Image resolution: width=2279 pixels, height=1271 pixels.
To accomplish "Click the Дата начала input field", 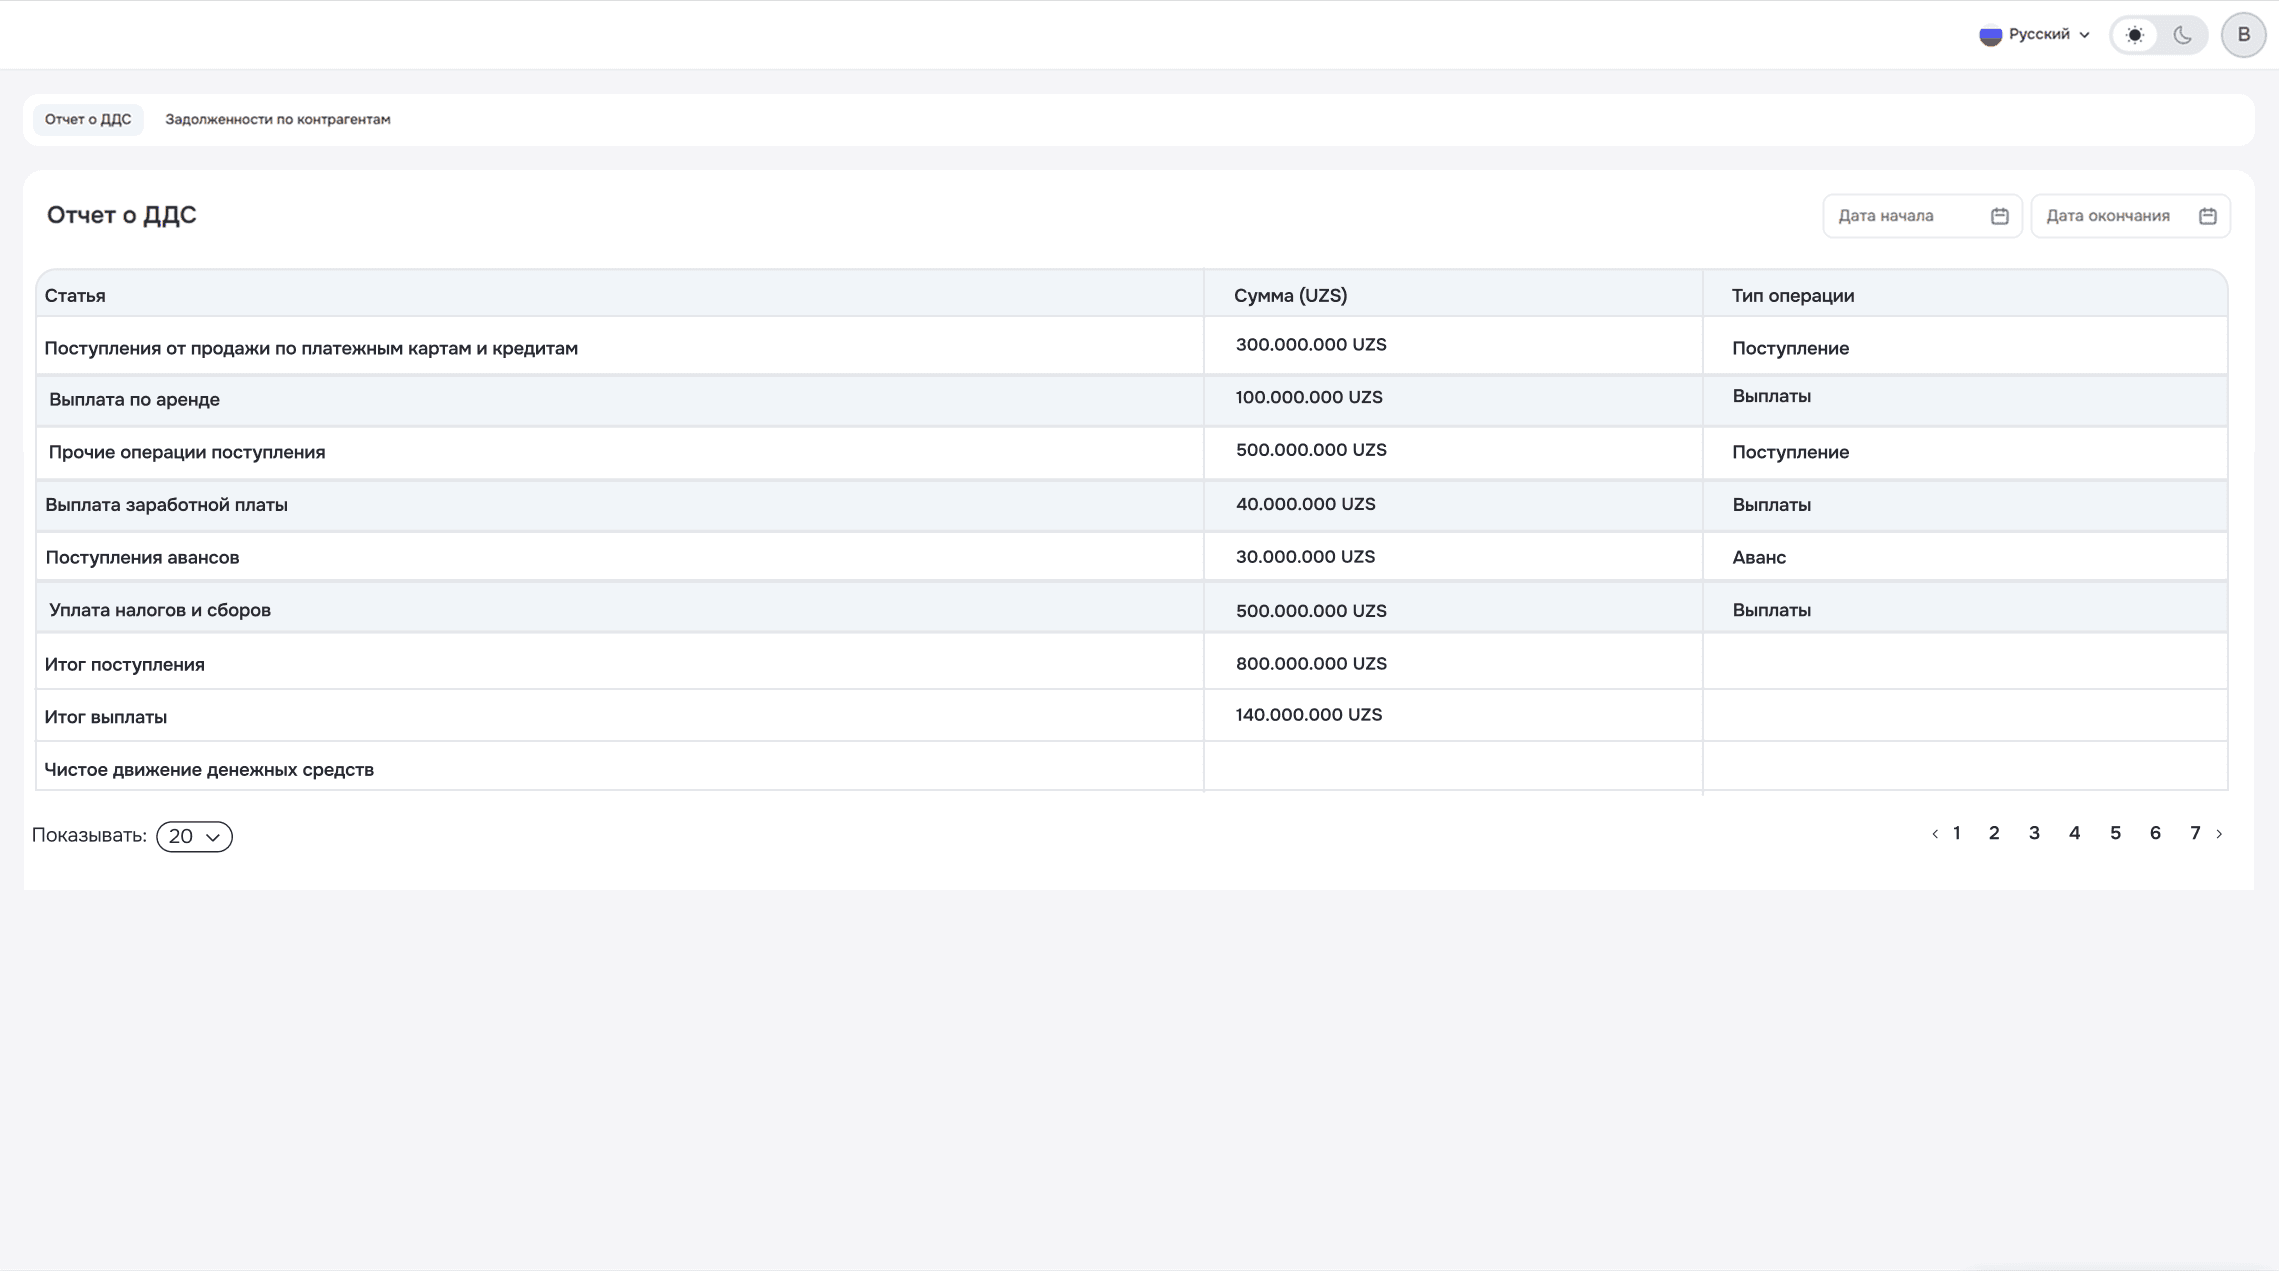I will click(x=1905, y=216).
